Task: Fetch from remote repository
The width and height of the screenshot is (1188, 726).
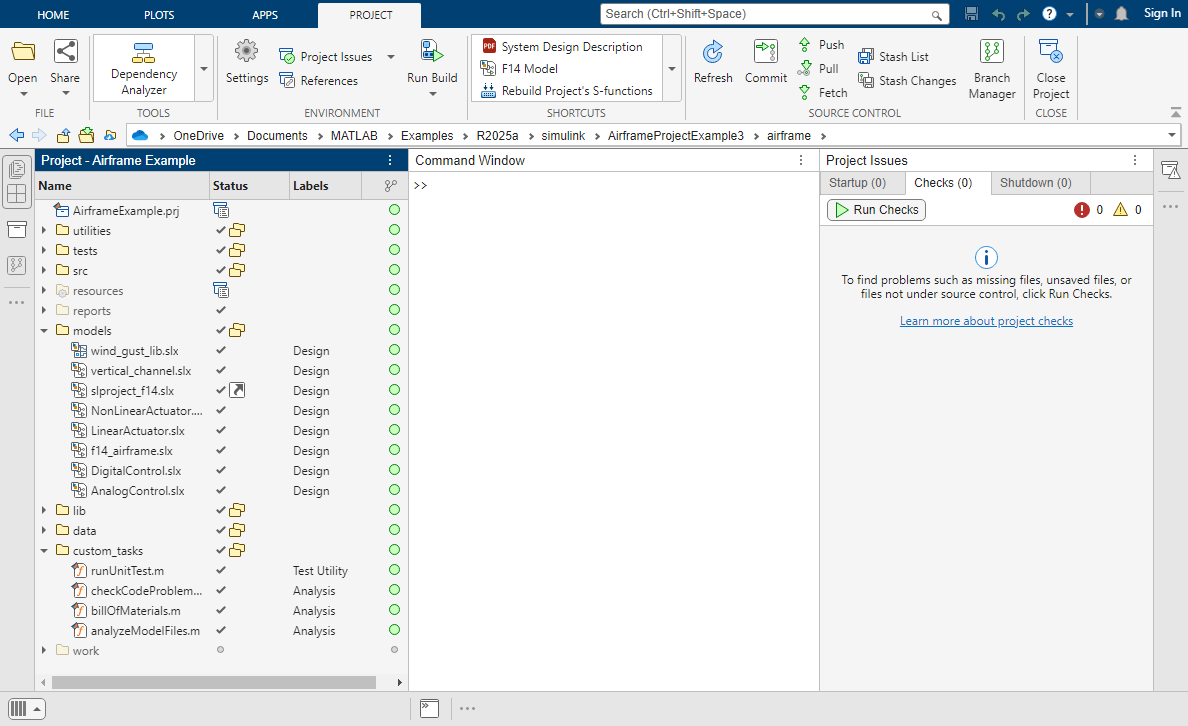Action: [x=823, y=92]
